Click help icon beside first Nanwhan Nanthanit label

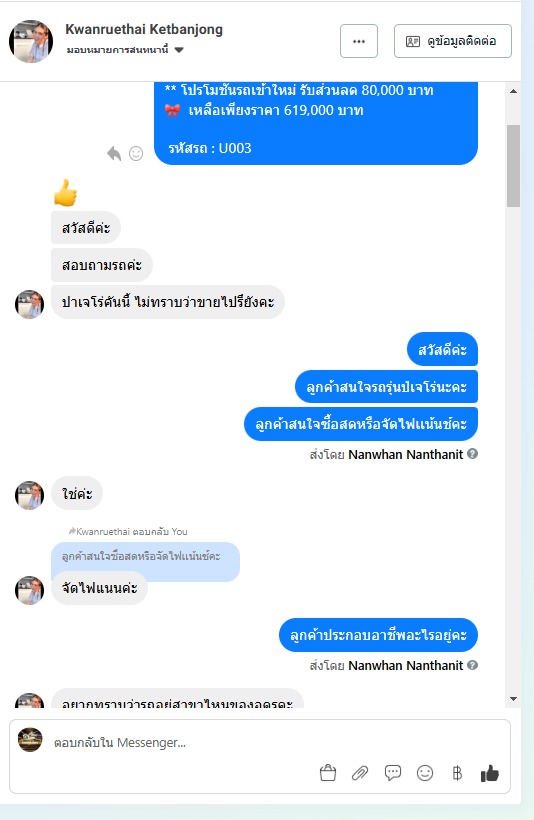[x=472, y=454]
